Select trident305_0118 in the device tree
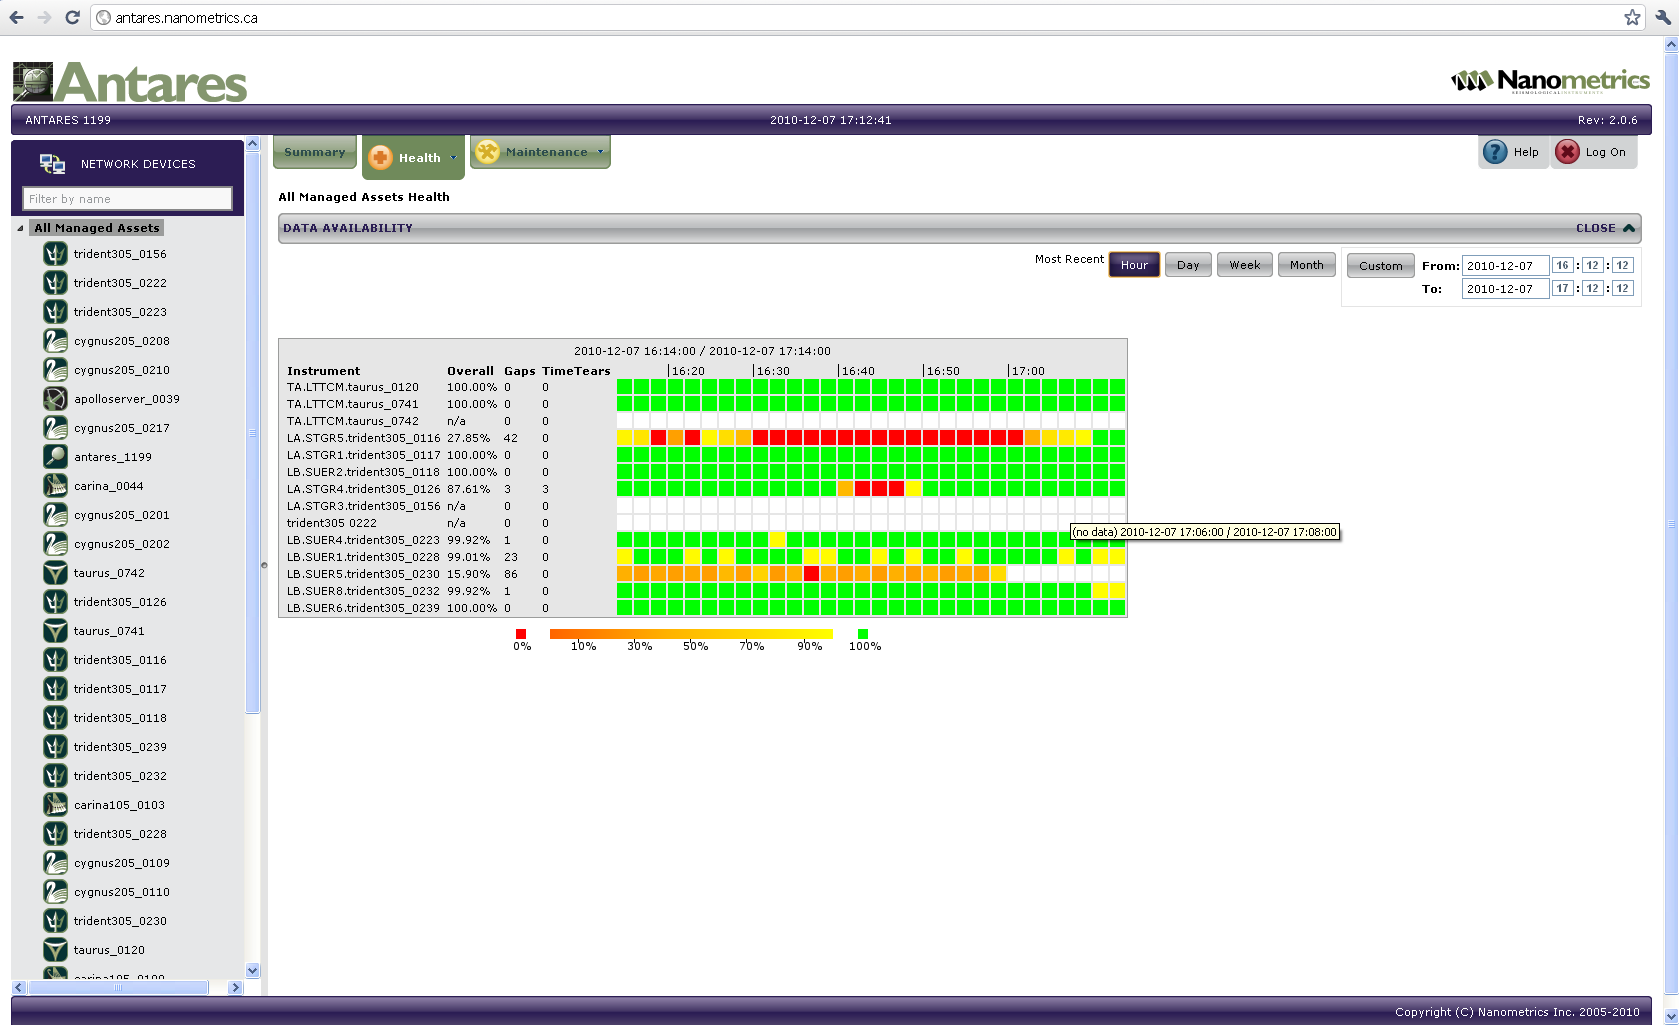The width and height of the screenshot is (1679, 1026). coord(120,718)
